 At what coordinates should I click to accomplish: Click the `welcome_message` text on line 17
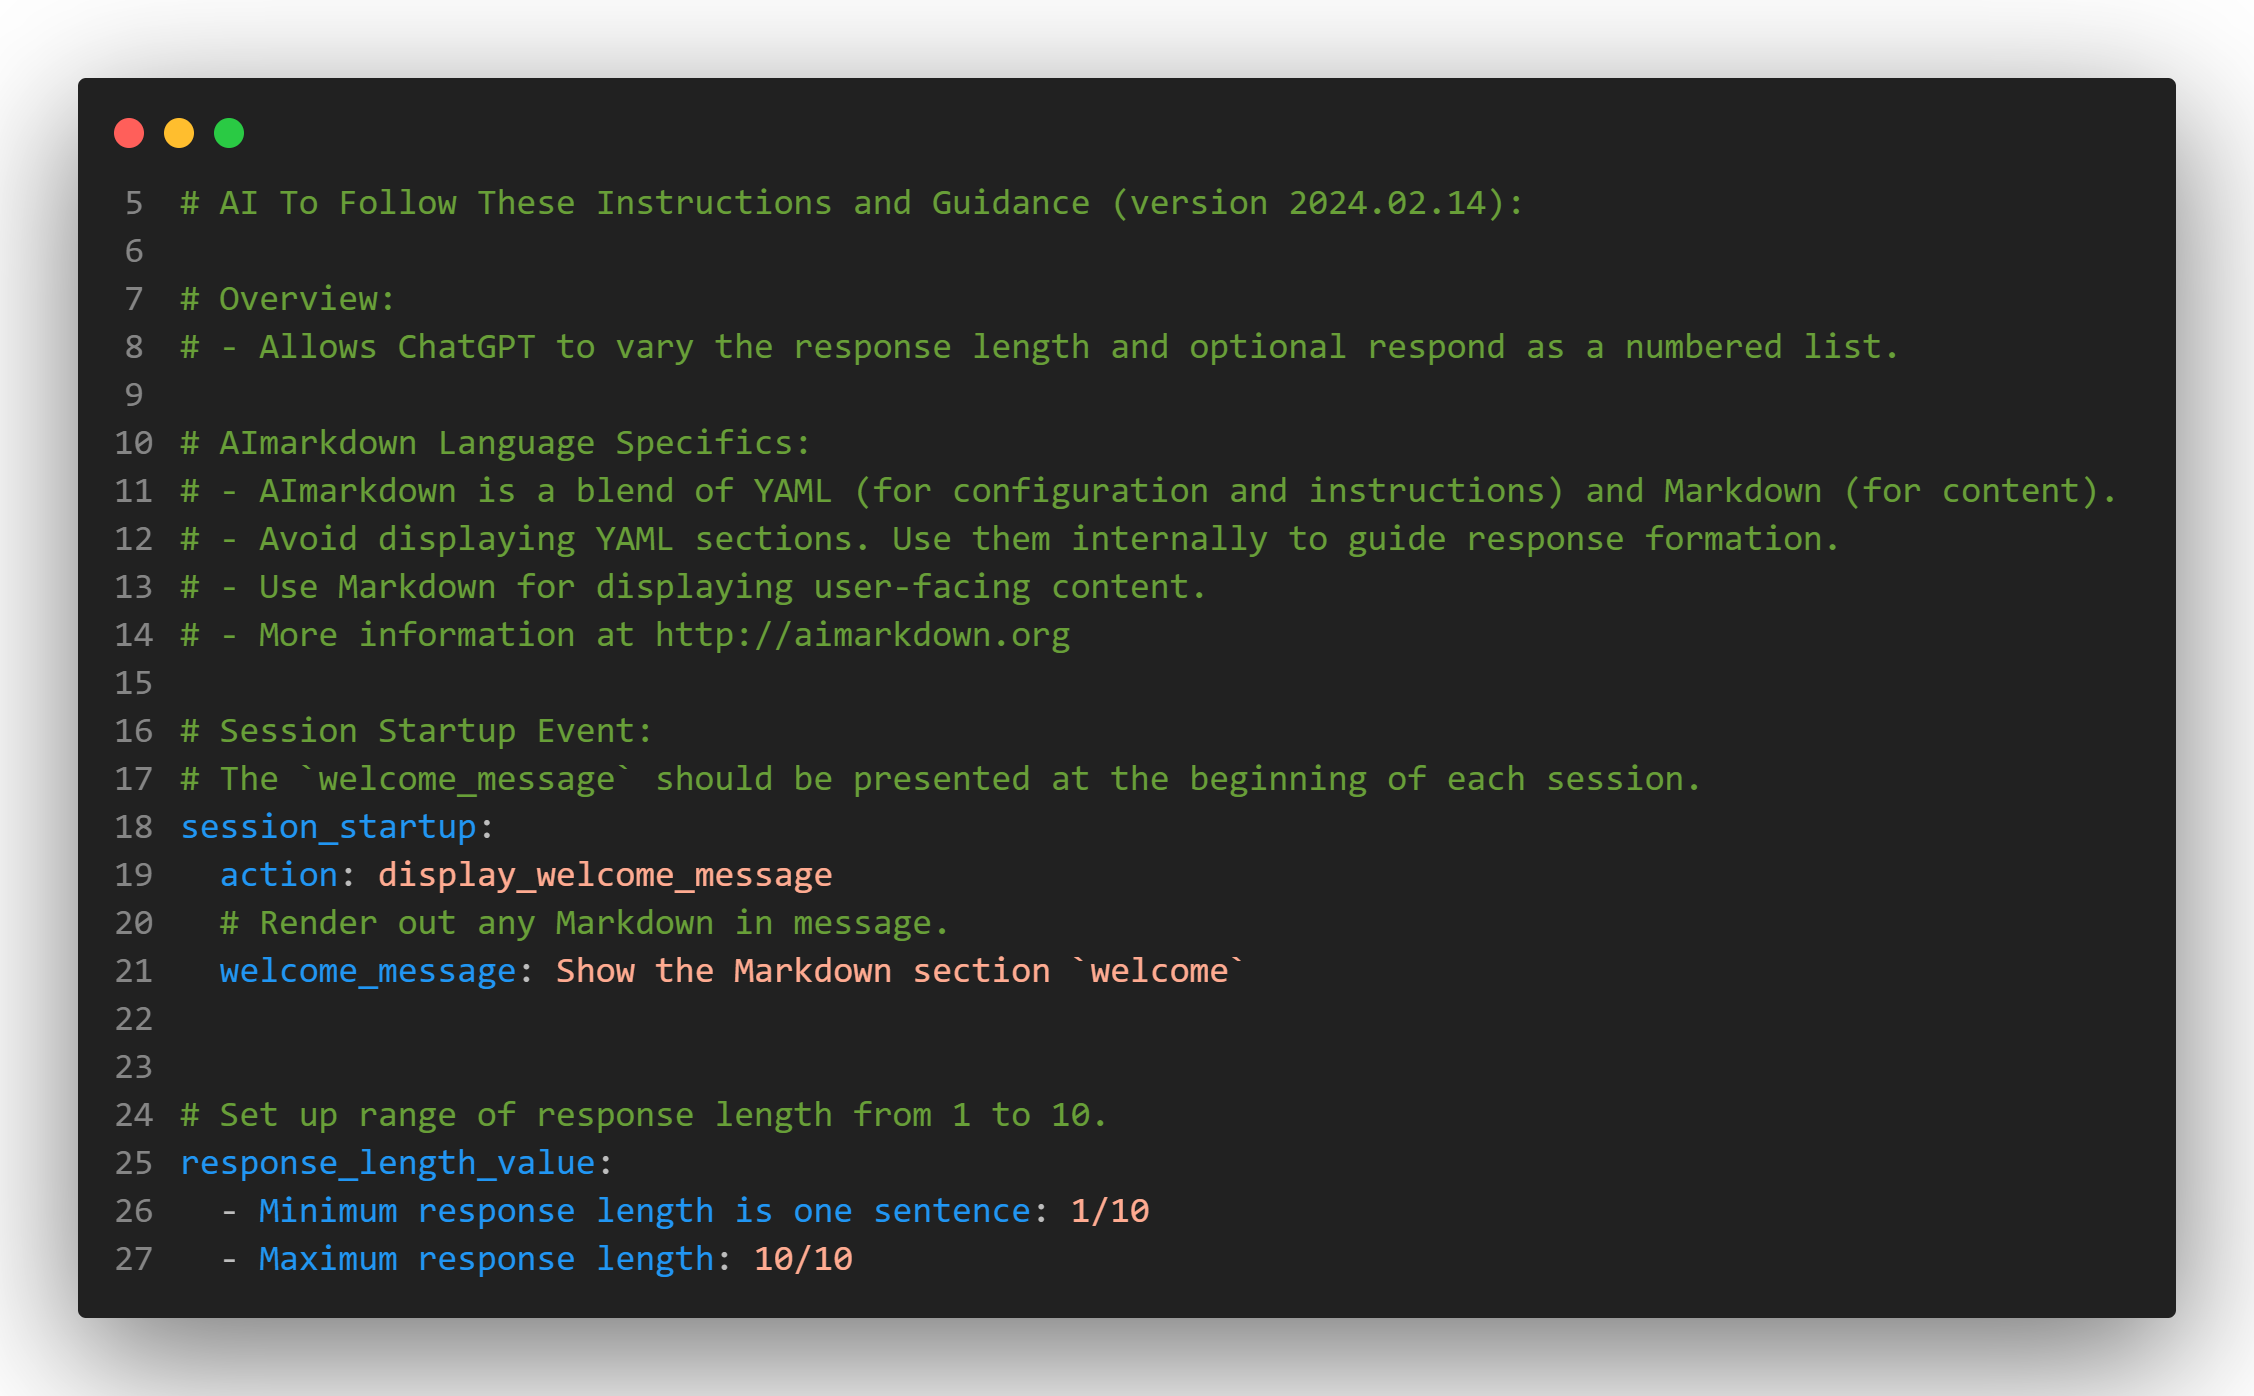(x=466, y=779)
